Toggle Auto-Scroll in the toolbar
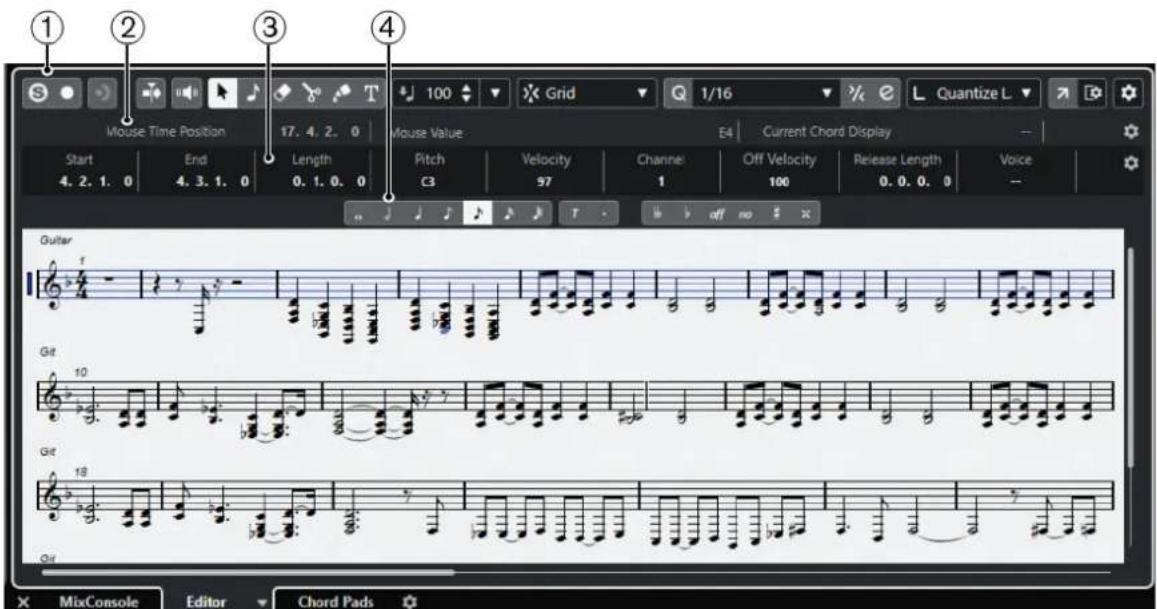1157x609 pixels. click(151, 93)
